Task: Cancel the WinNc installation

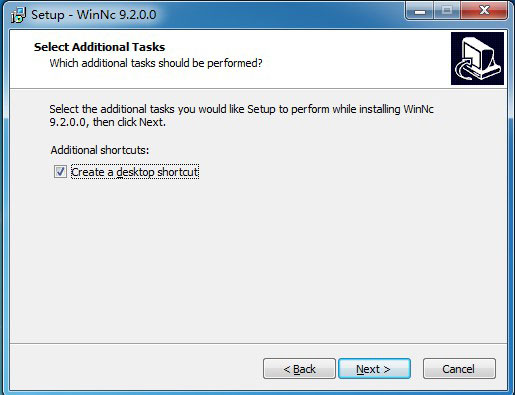Action: point(459,369)
